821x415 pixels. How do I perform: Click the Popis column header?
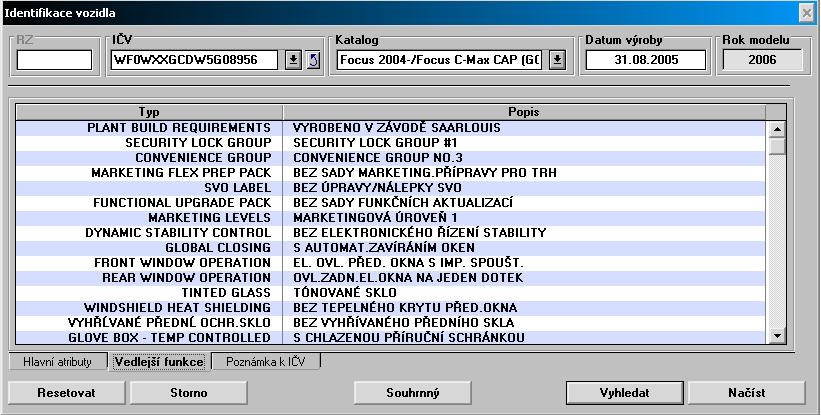[x=525, y=112]
